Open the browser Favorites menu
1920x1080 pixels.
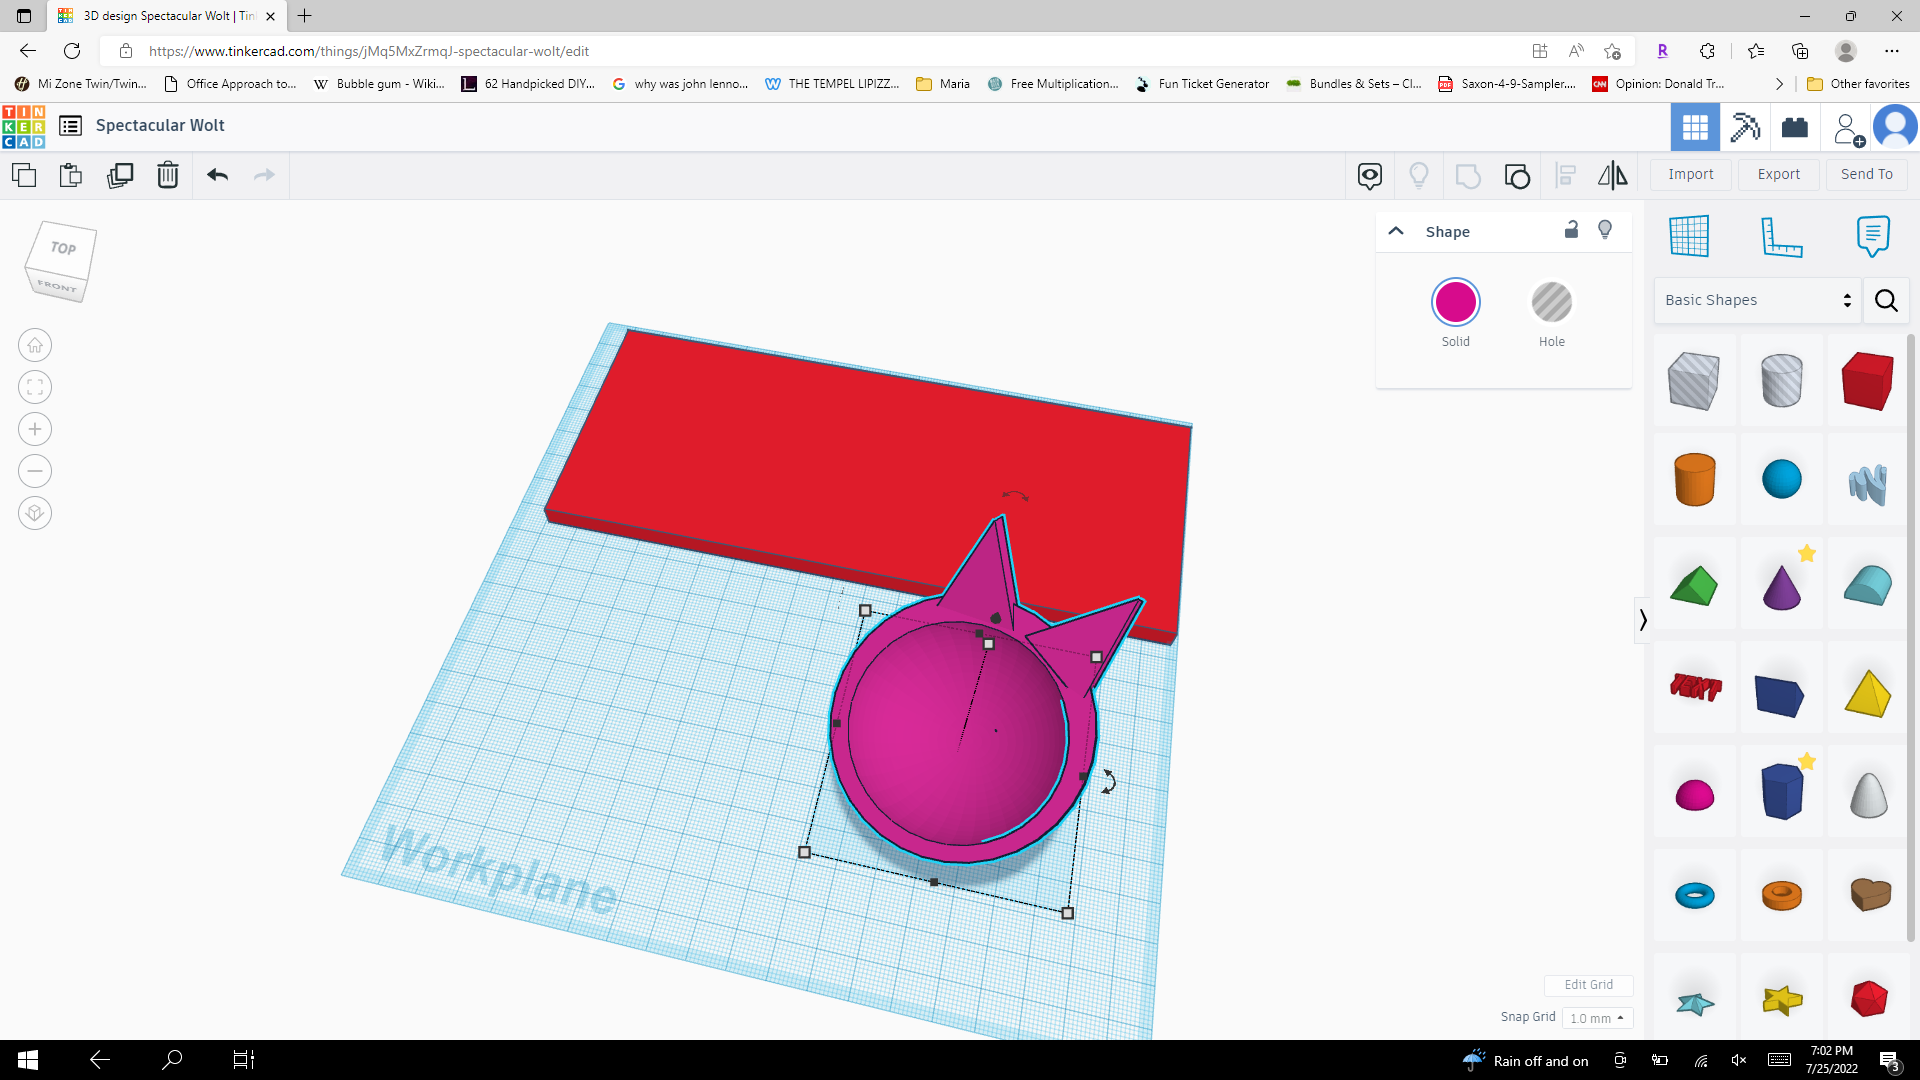[x=1756, y=51]
